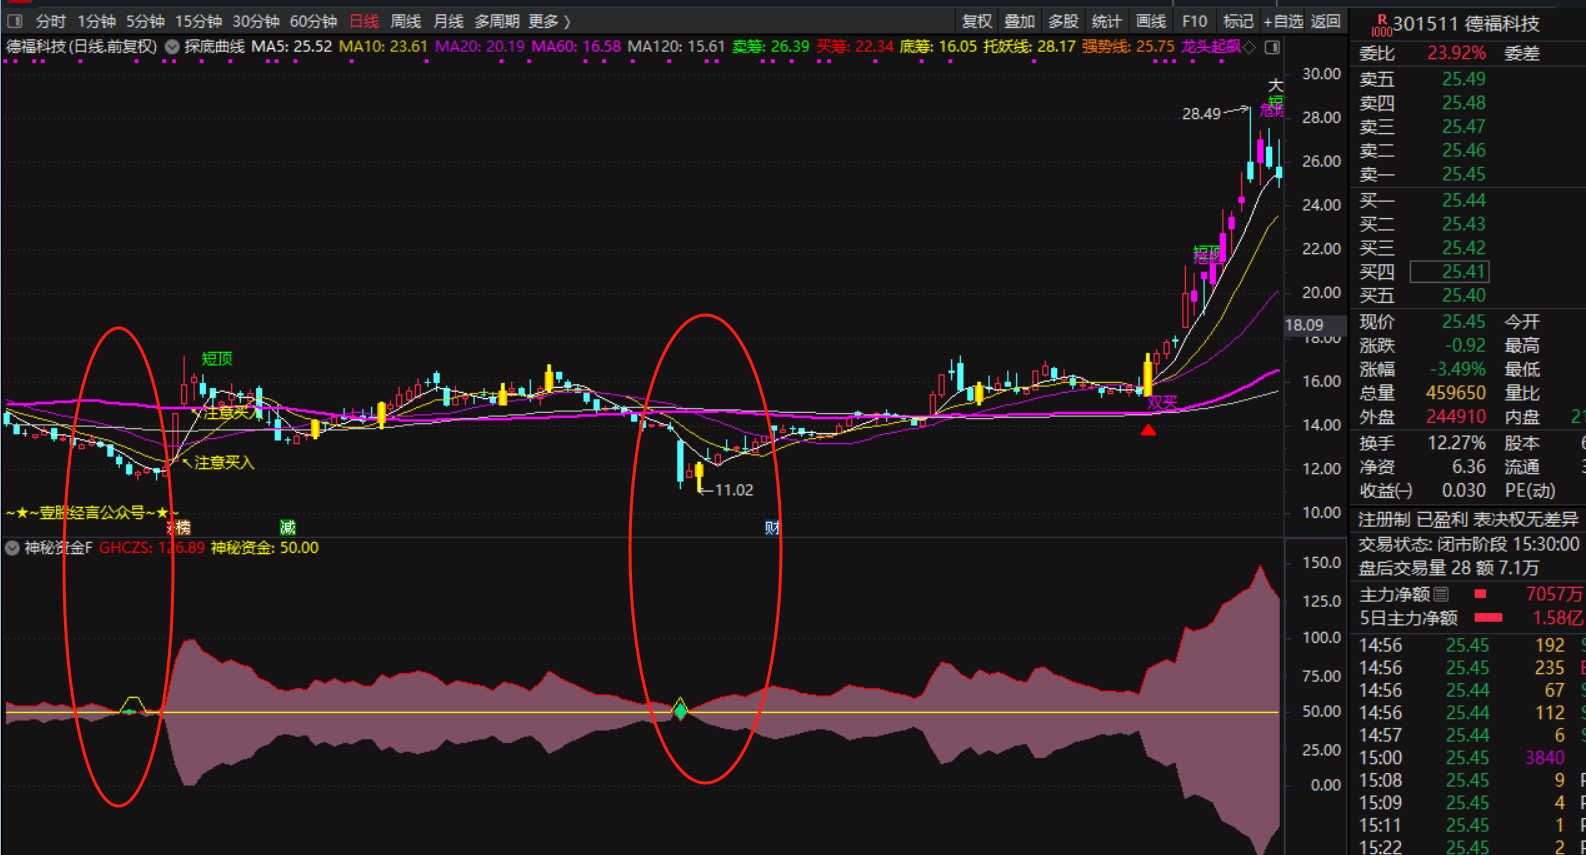1586x855 pixels.
Task: Click the right panel toggle icon
Action: 1272,47
